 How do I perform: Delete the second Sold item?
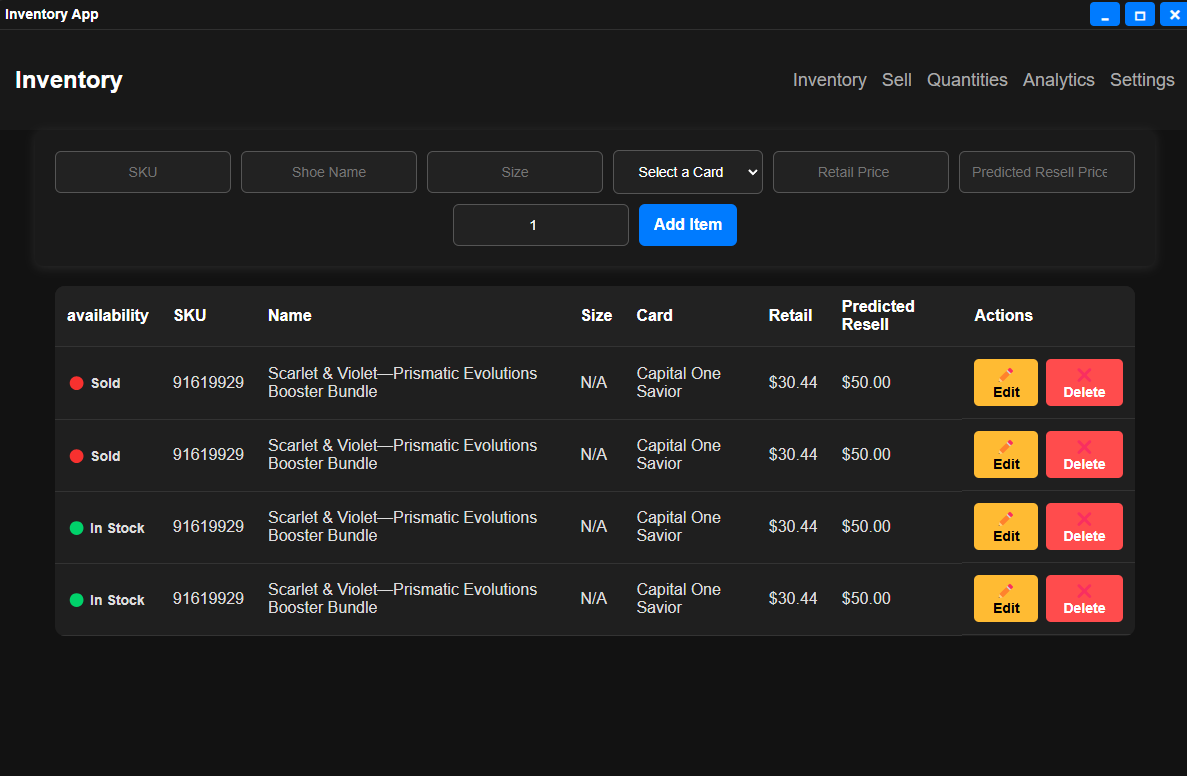1084,454
